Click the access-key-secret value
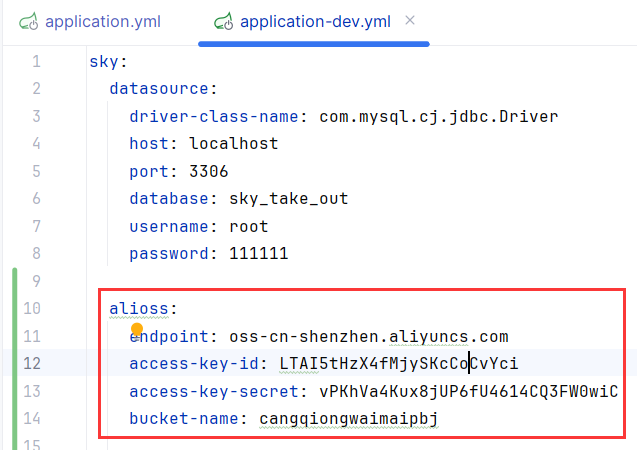 468,391
